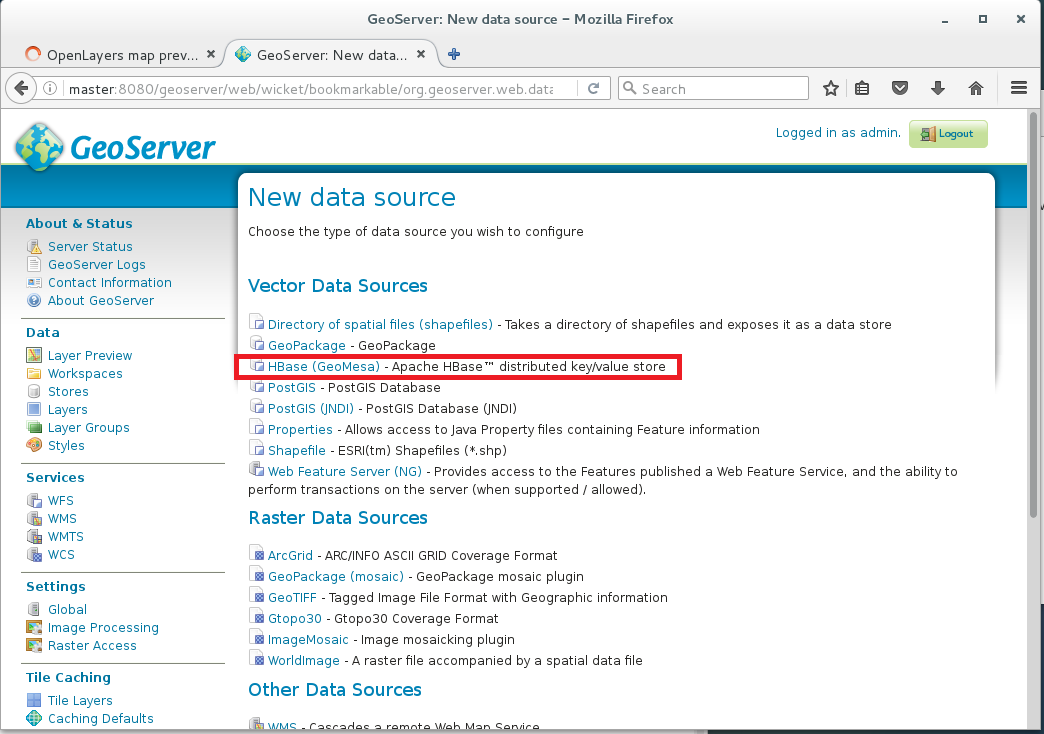Open the Caching Defaults sidebar link

(101, 719)
